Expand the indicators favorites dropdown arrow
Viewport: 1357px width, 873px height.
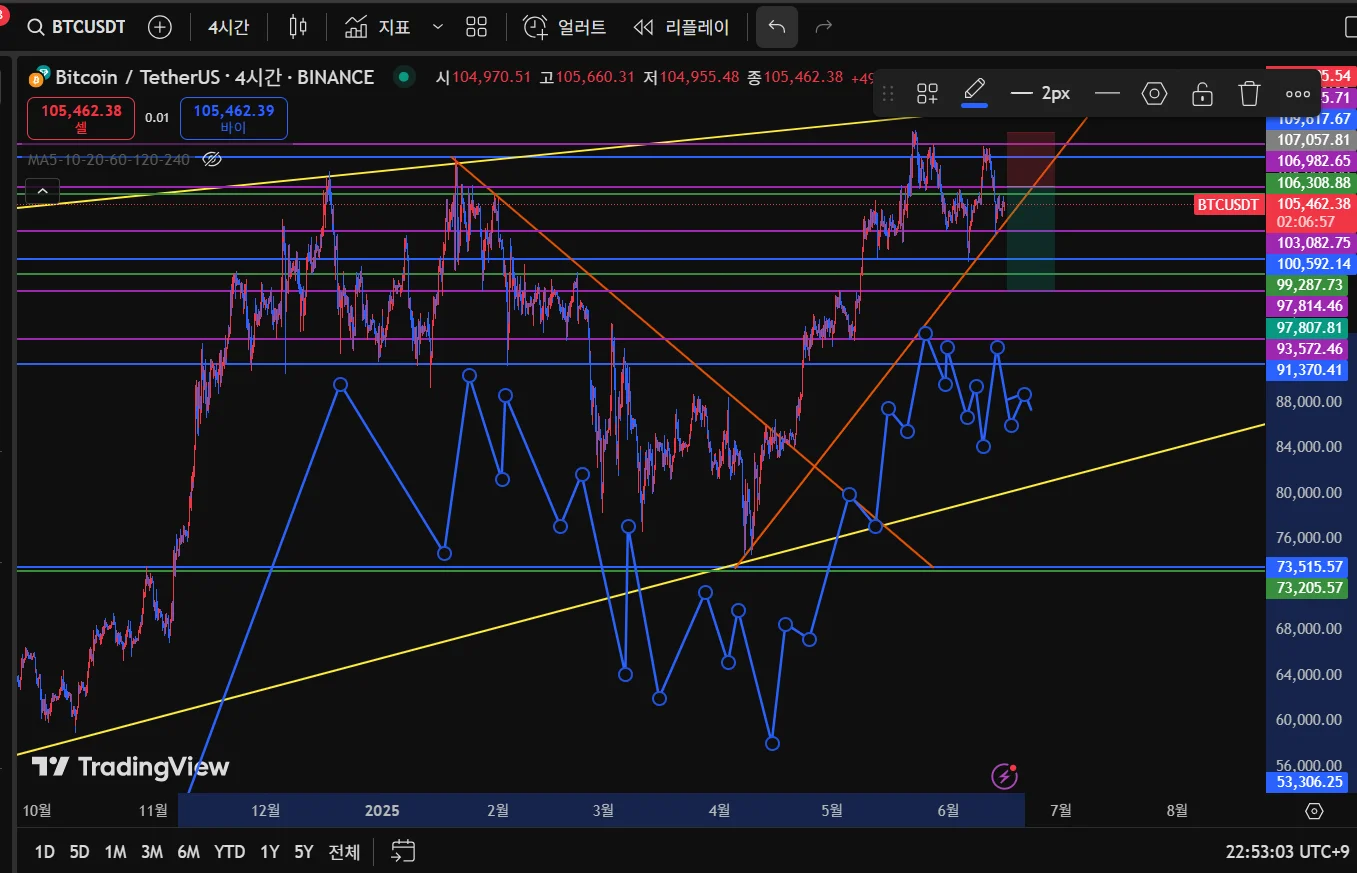coord(437,27)
